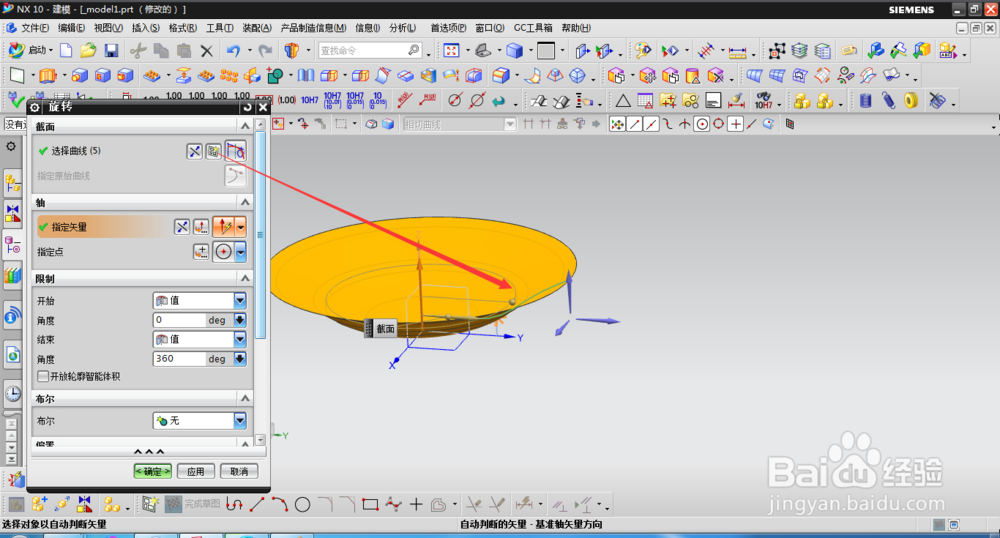This screenshot has width=1000, height=538.
Task: Reset the Revolve dialog with the refresh icon
Action: point(247,107)
